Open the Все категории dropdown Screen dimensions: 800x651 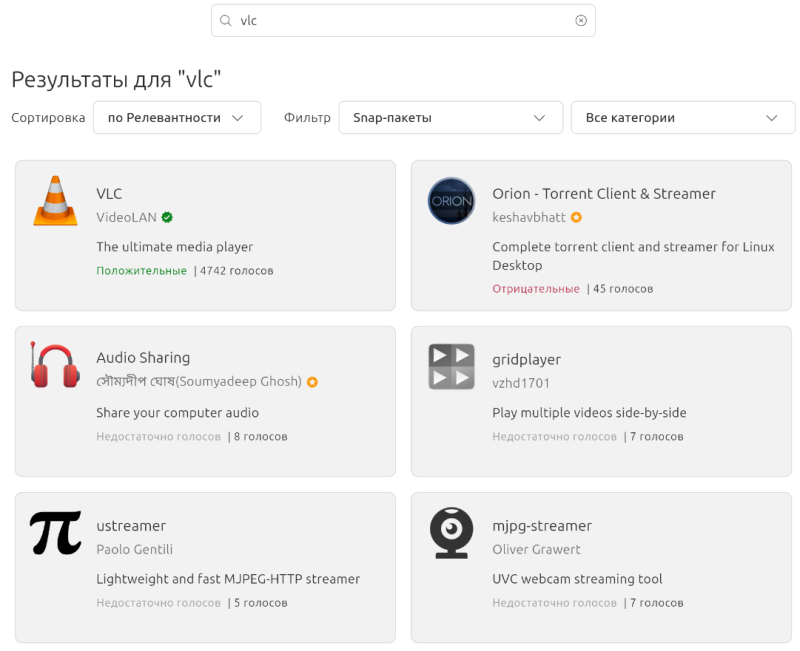tap(682, 117)
